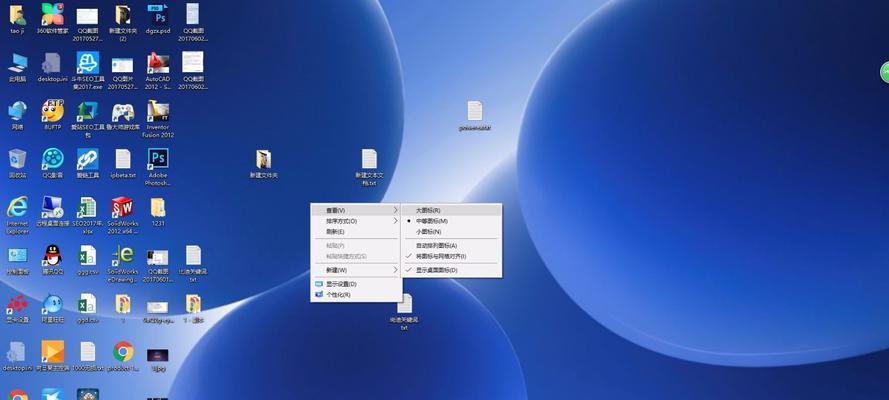Select the ipbeta.txt file icon
889x400 pixels.
point(122,159)
